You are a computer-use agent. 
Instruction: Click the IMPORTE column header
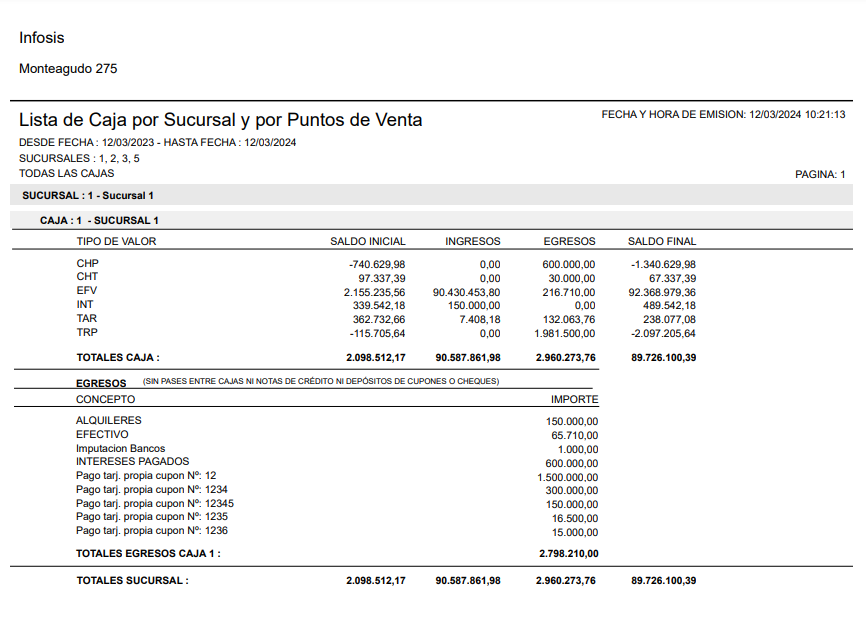[574, 399]
